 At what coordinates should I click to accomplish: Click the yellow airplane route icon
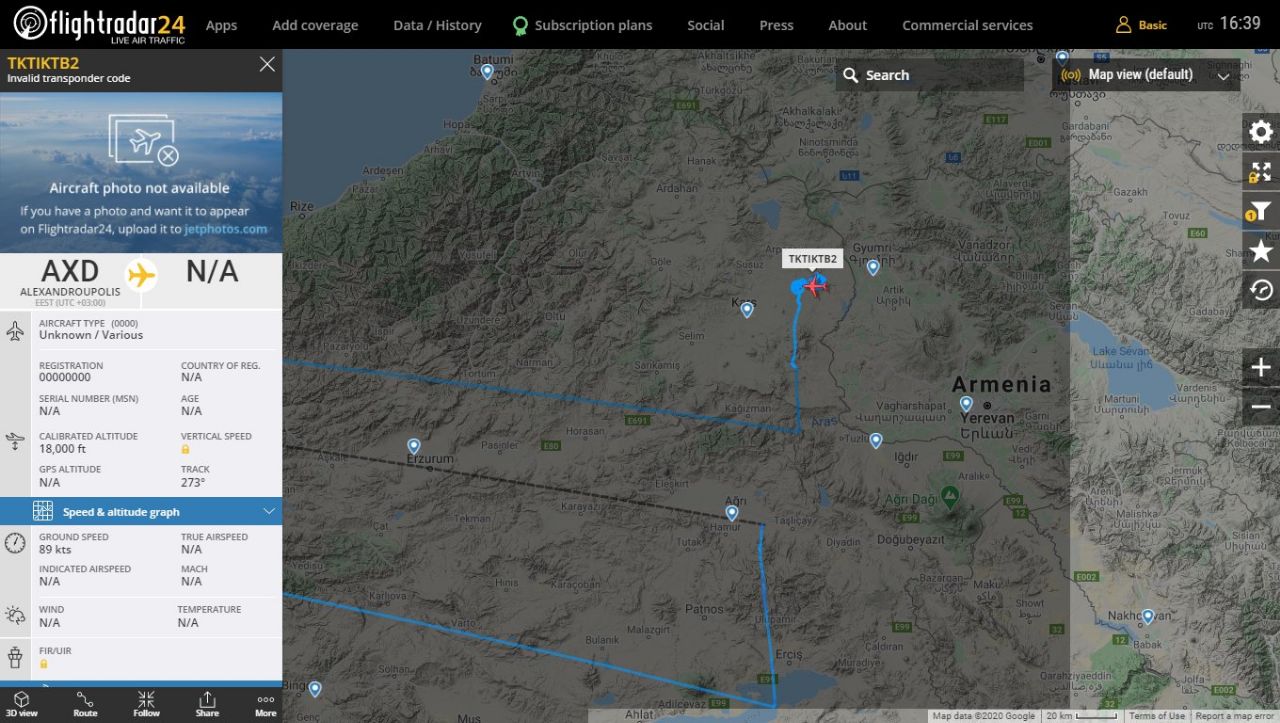pyautogui.click(x=142, y=274)
